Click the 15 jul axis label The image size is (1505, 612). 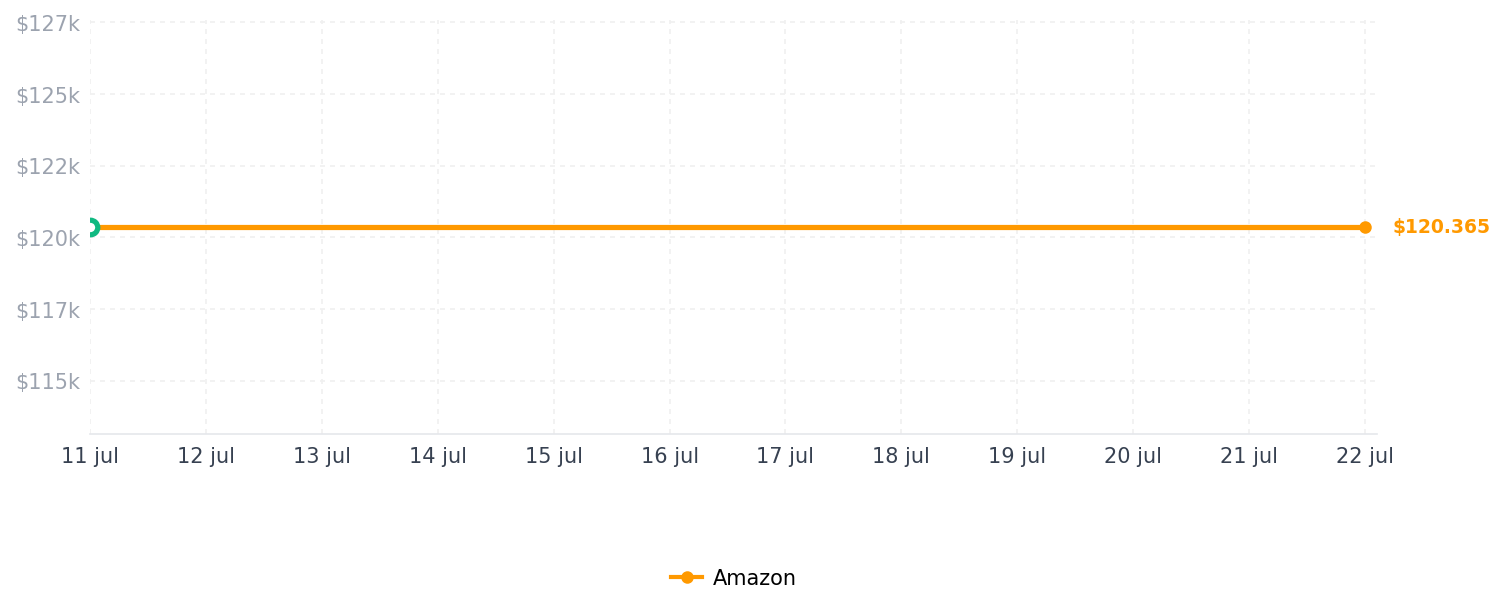(x=554, y=456)
